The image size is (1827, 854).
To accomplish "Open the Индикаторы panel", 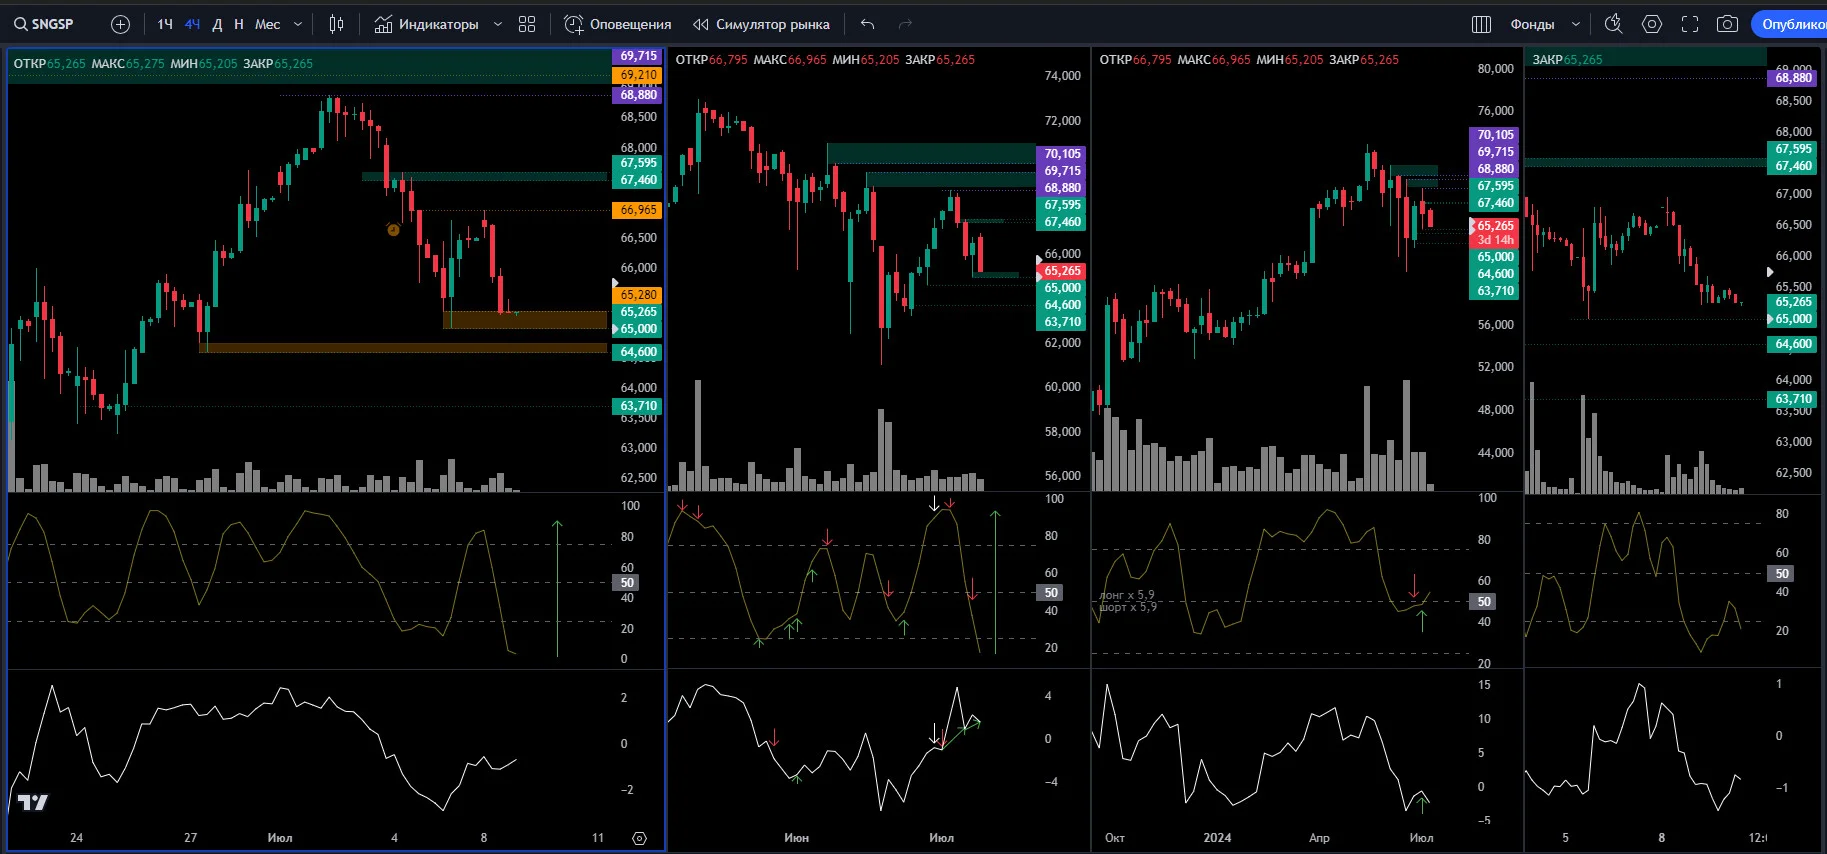I will coord(426,24).
